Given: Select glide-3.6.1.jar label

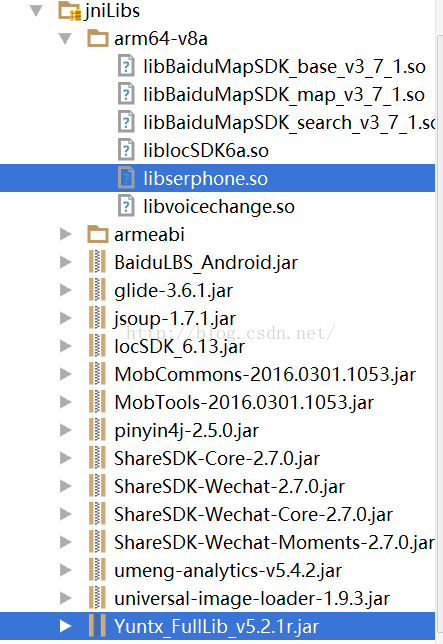Looking at the screenshot, I should click(x=173, y=291).
